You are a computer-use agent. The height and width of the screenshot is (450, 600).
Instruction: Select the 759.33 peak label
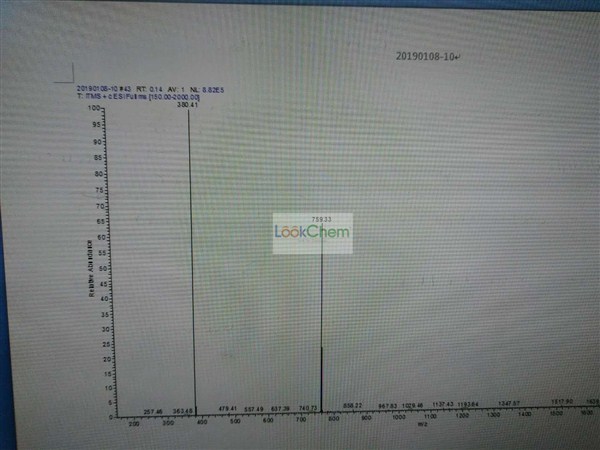[321, 217]
